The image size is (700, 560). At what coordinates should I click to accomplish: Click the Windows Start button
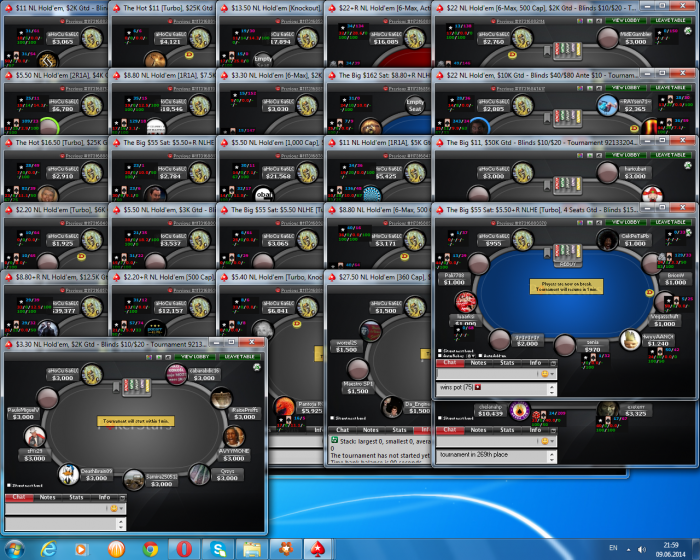point(14,549)
